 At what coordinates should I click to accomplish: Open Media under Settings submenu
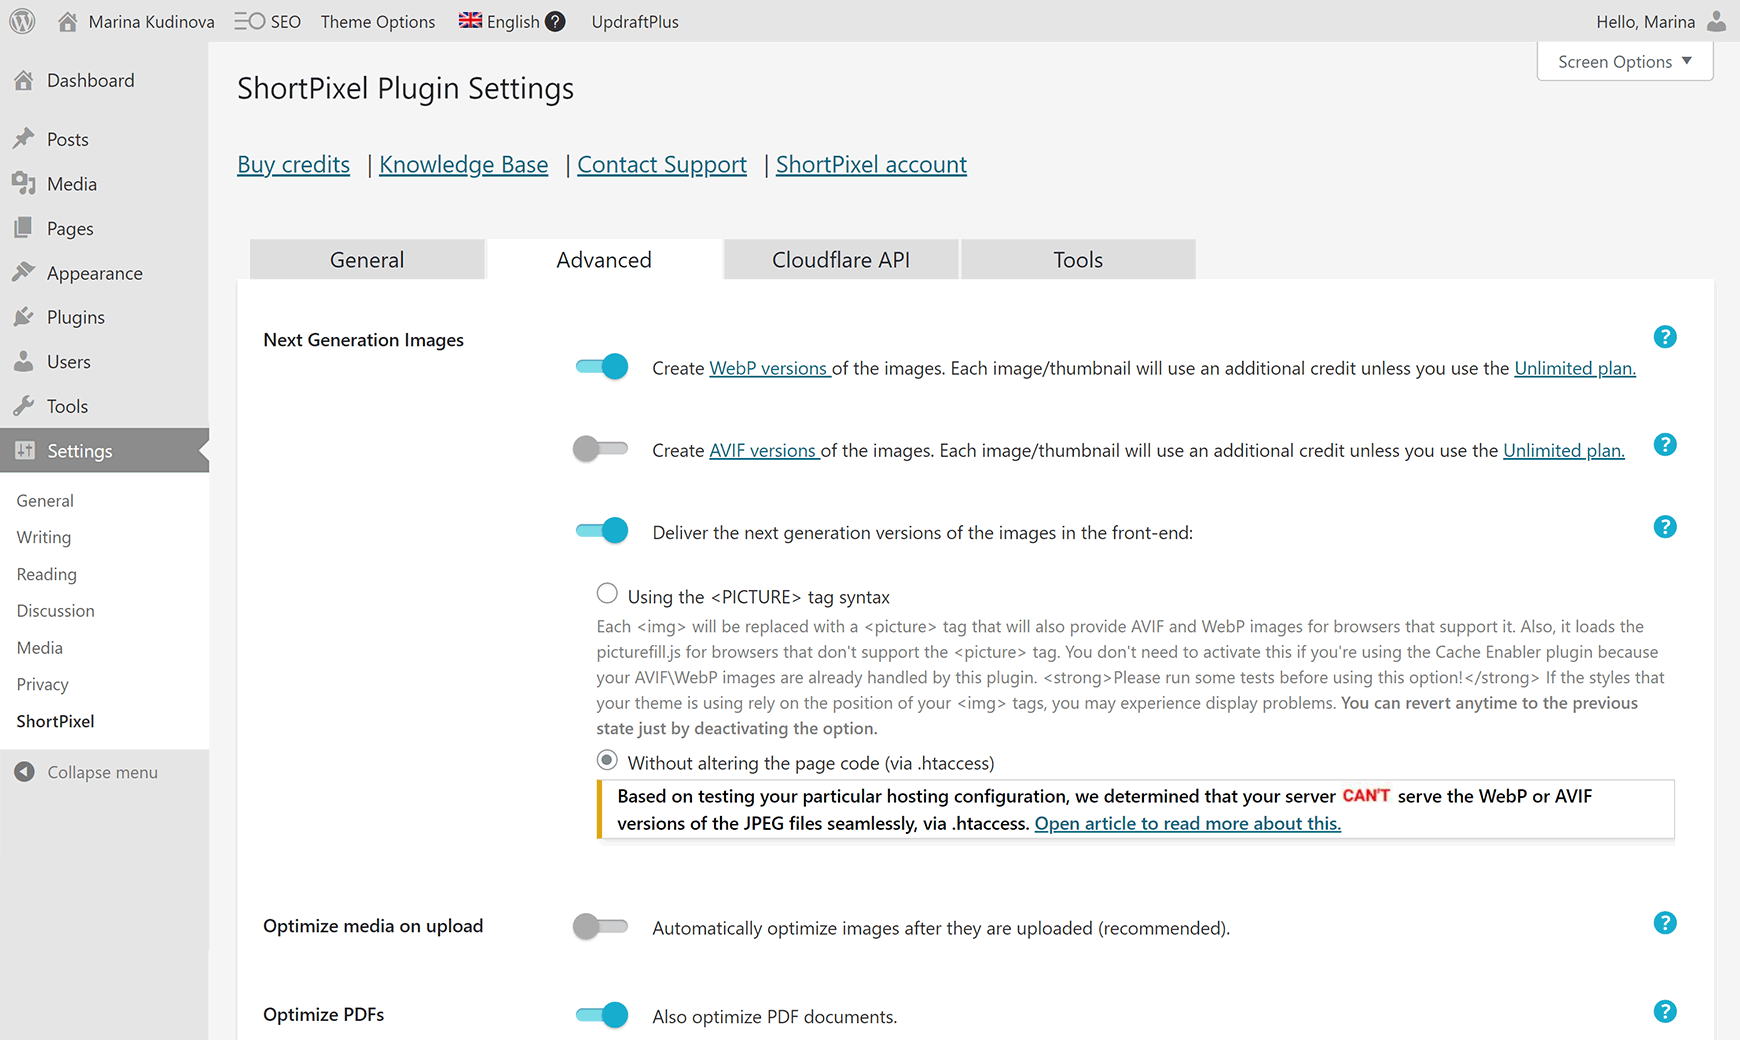[39, 647]
